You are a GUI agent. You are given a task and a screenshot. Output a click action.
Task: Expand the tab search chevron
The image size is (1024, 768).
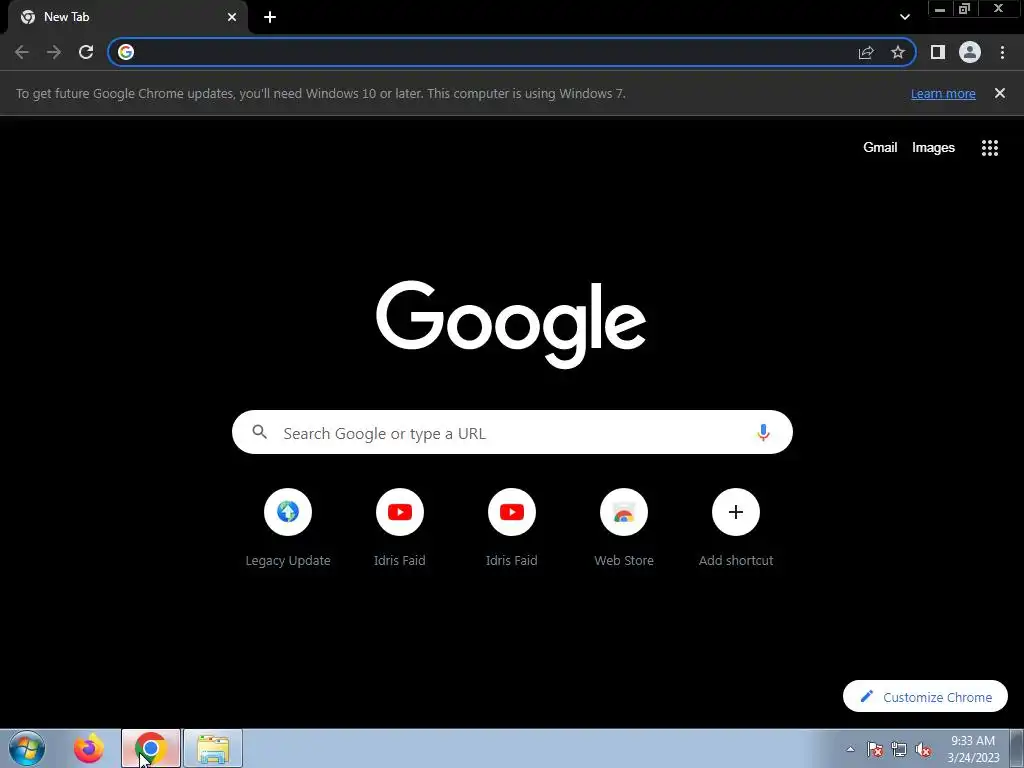(x=904, y=17)
